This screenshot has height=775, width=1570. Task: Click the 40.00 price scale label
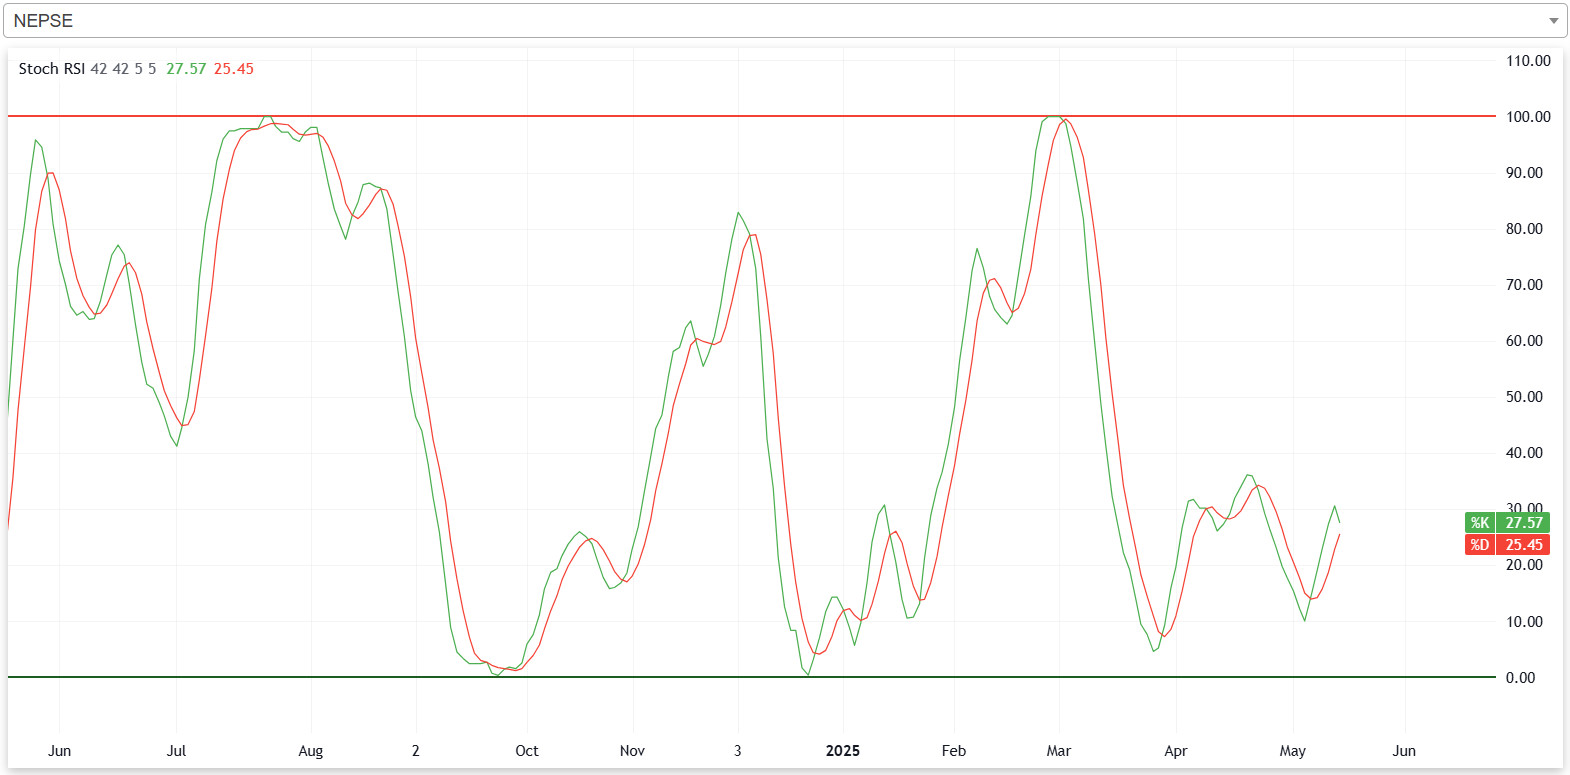pos(1524,453)
